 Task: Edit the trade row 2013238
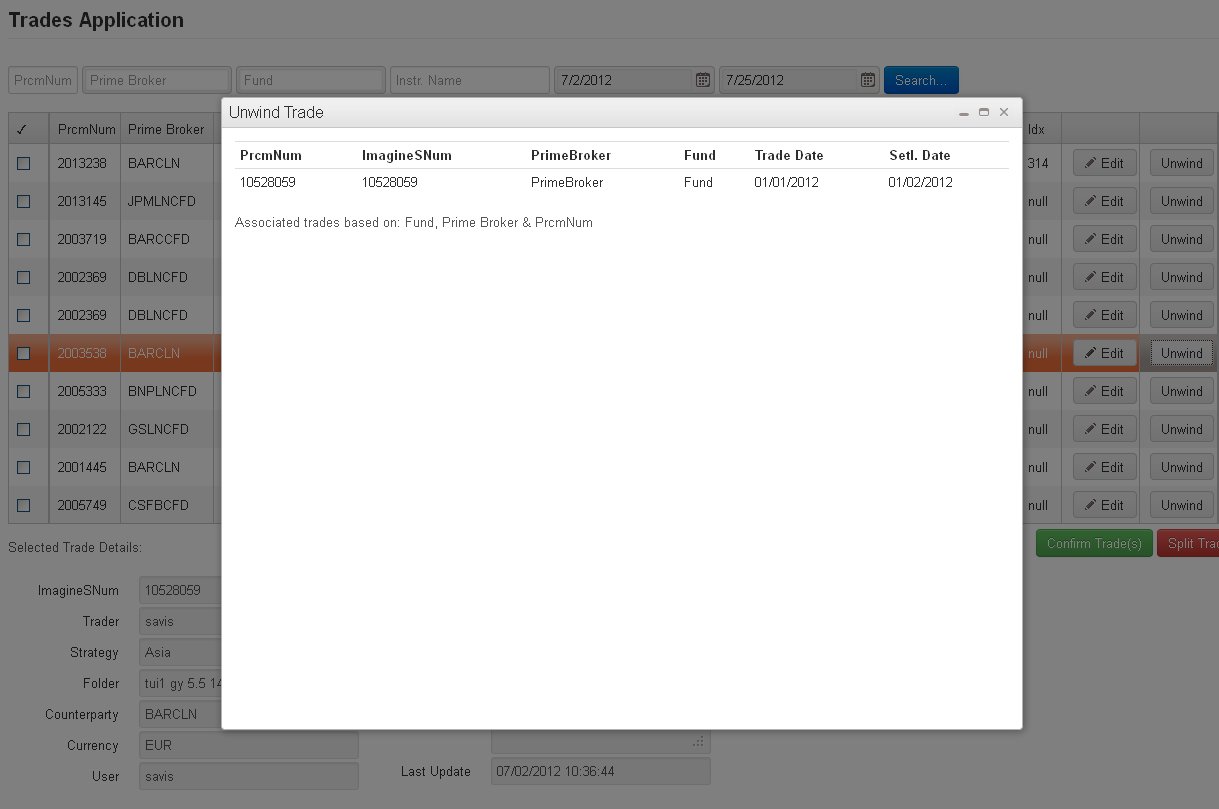click(x=1105, y=163)
